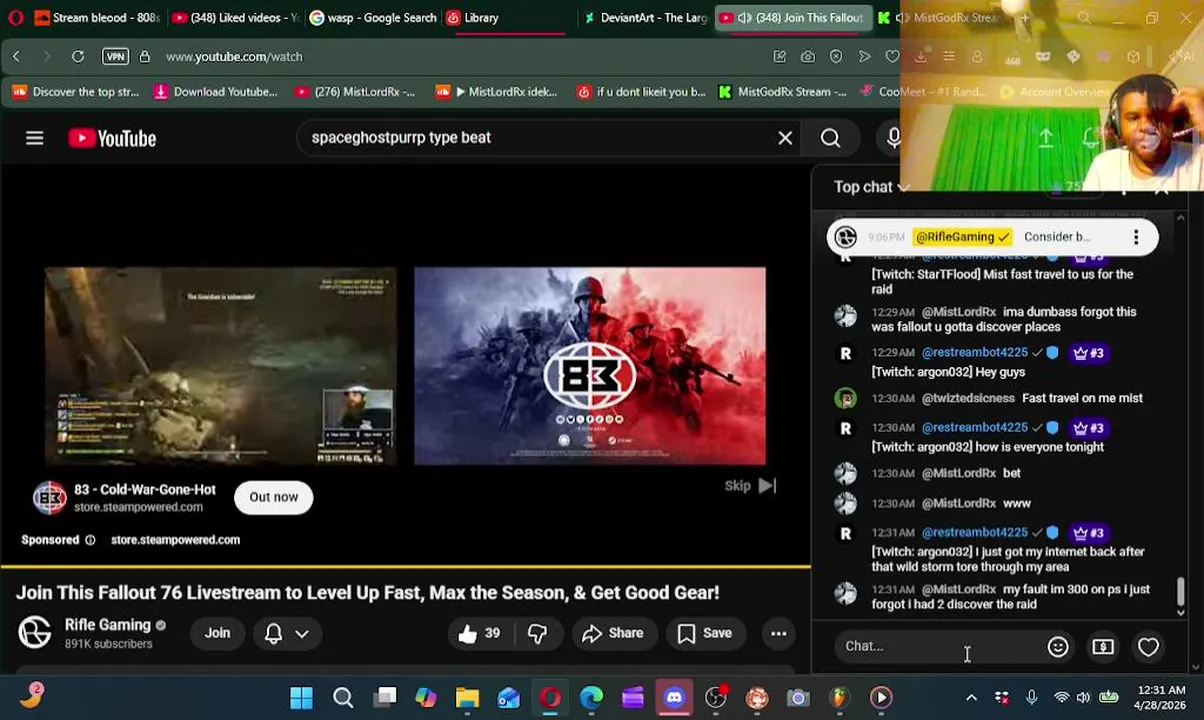Open File Explorer from the taskbar

tap(467, 698)
